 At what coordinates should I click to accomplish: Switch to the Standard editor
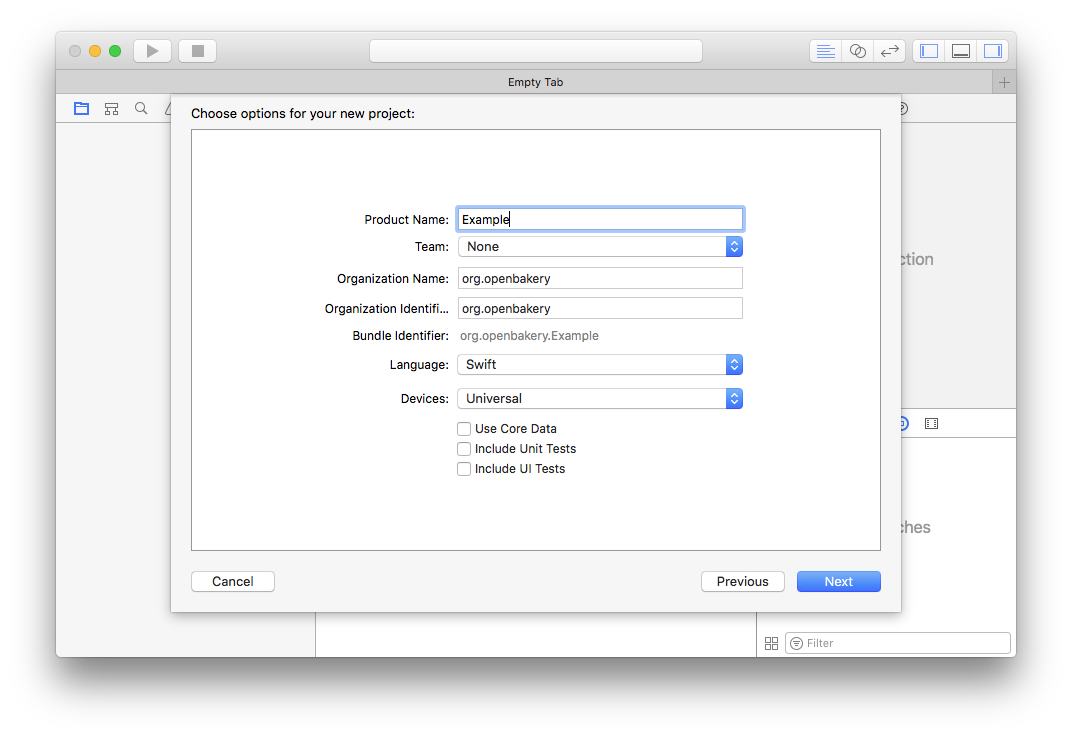825,51
